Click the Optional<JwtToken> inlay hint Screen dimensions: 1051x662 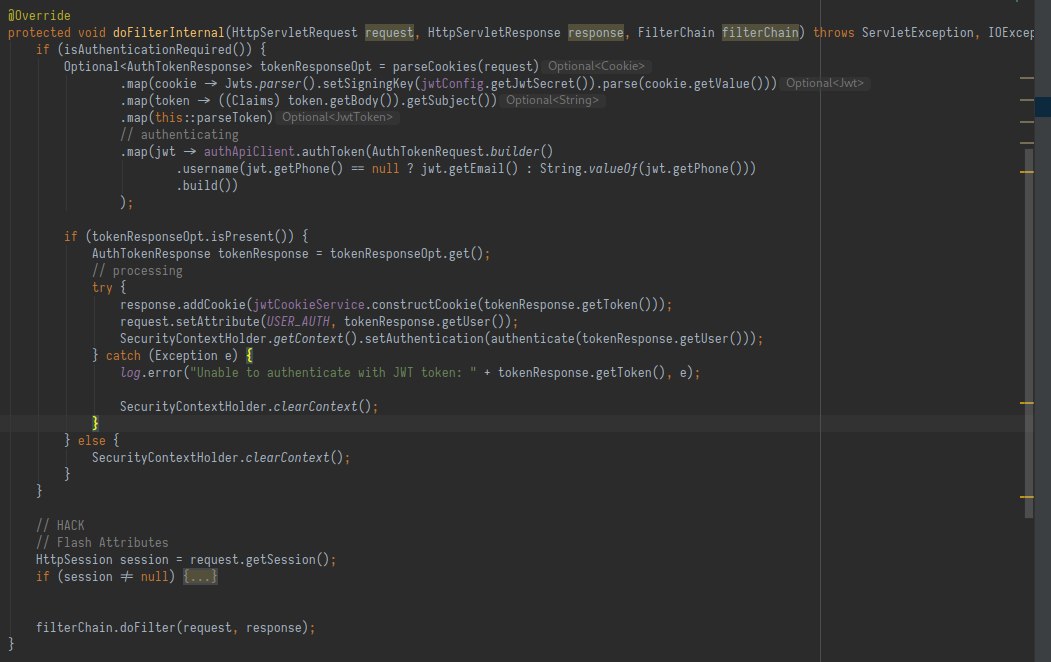click(x=337, y=117)
